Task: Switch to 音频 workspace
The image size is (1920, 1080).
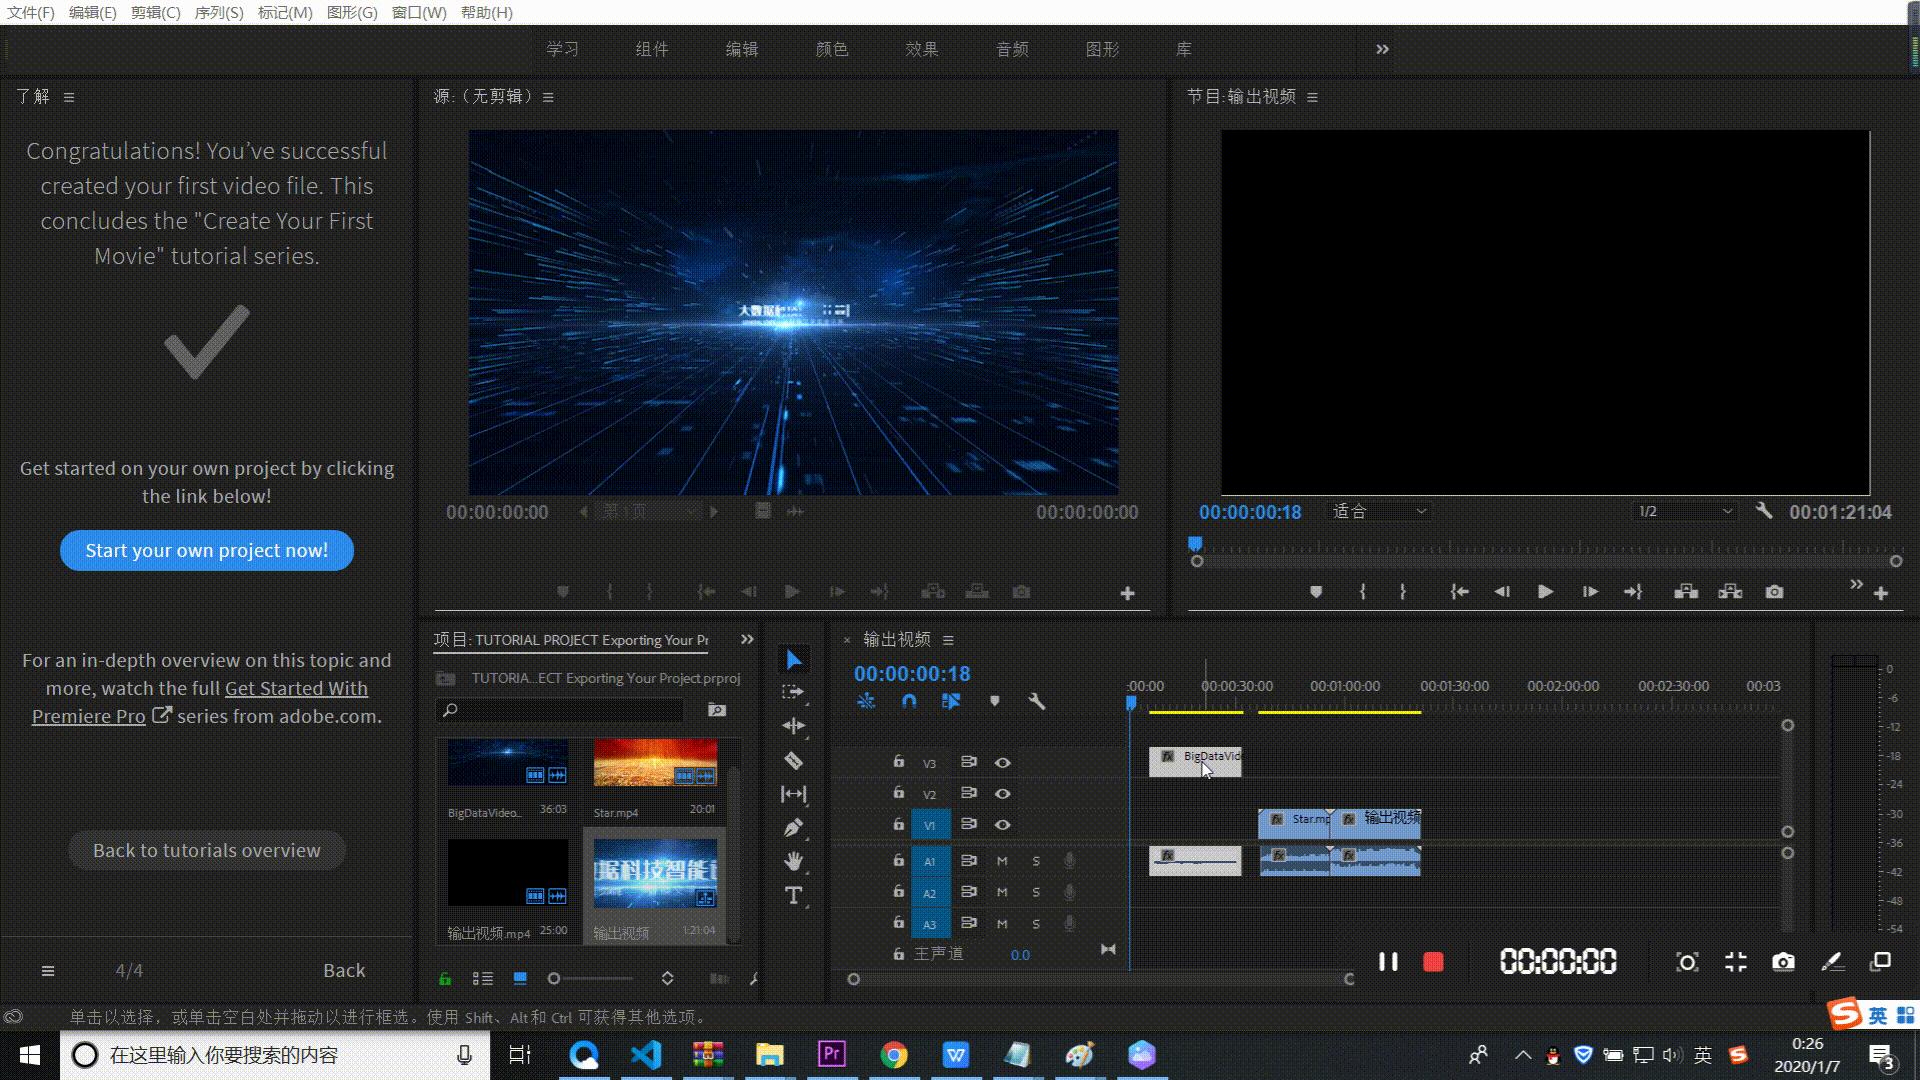Action: pyautogui.click(x=1012, y=49)
